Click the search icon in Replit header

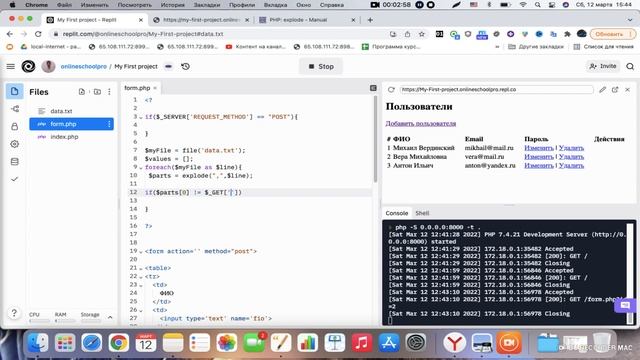630,66
